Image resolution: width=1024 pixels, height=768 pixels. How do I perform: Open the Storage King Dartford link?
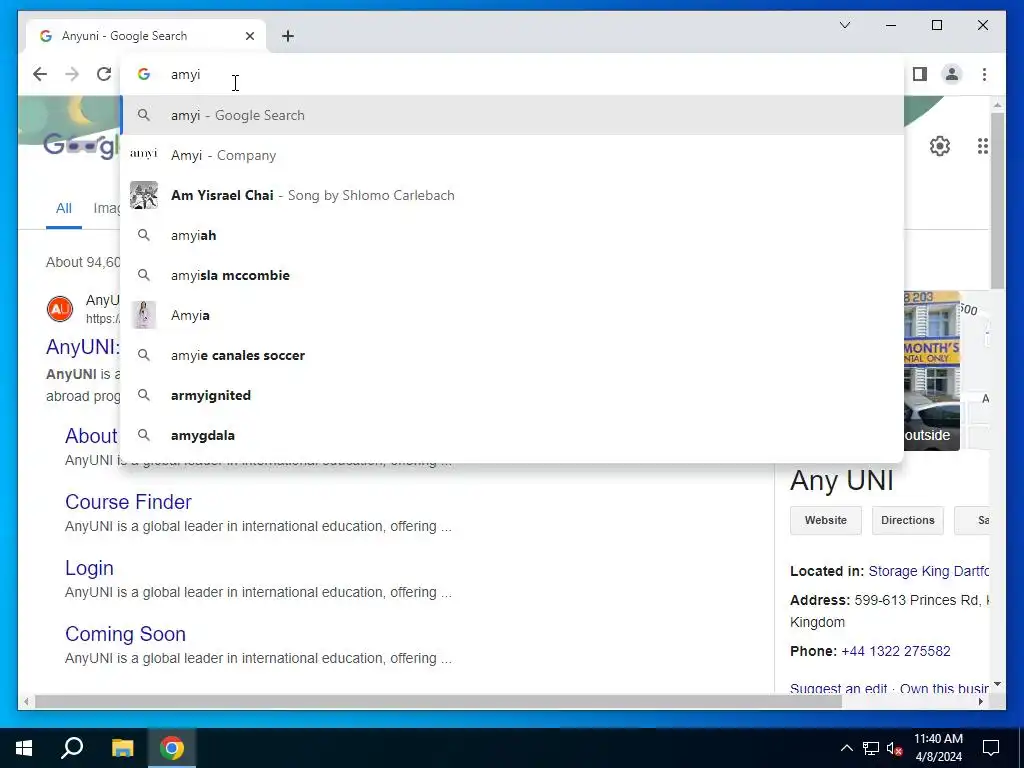pos(928,571)
